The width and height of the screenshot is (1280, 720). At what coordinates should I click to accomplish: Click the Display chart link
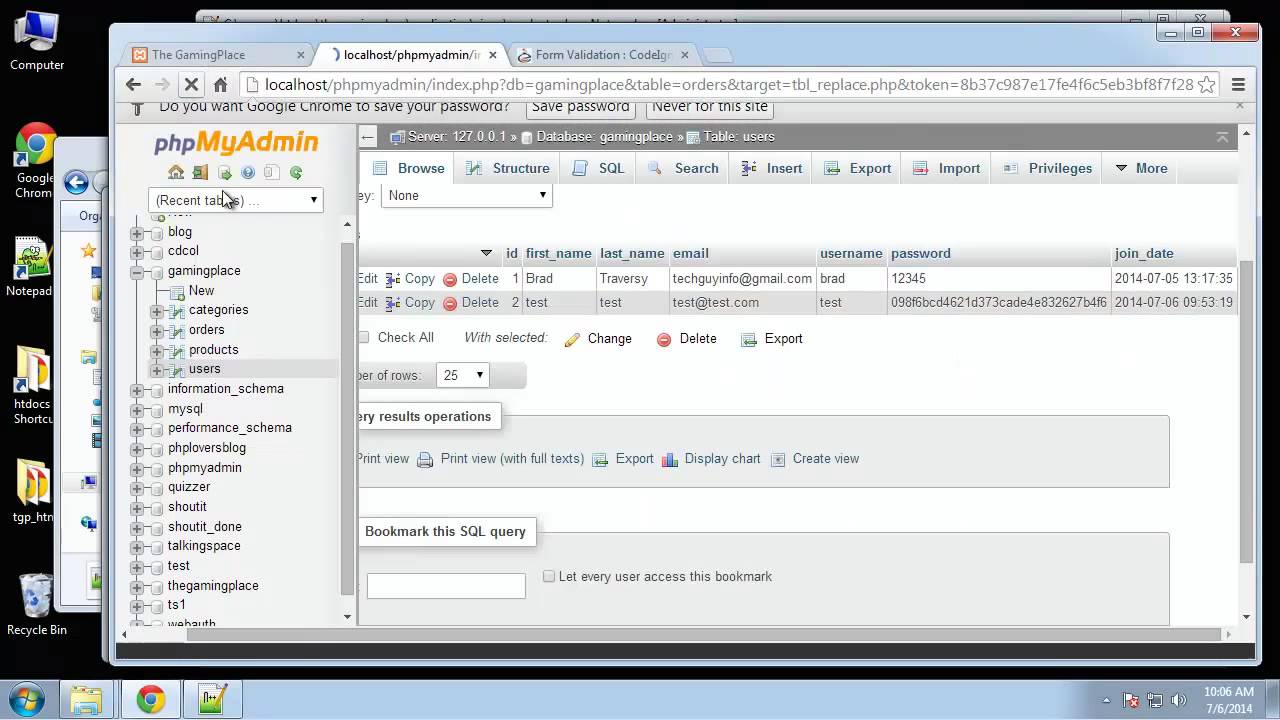pyautogui.click(x=722, y=459)
